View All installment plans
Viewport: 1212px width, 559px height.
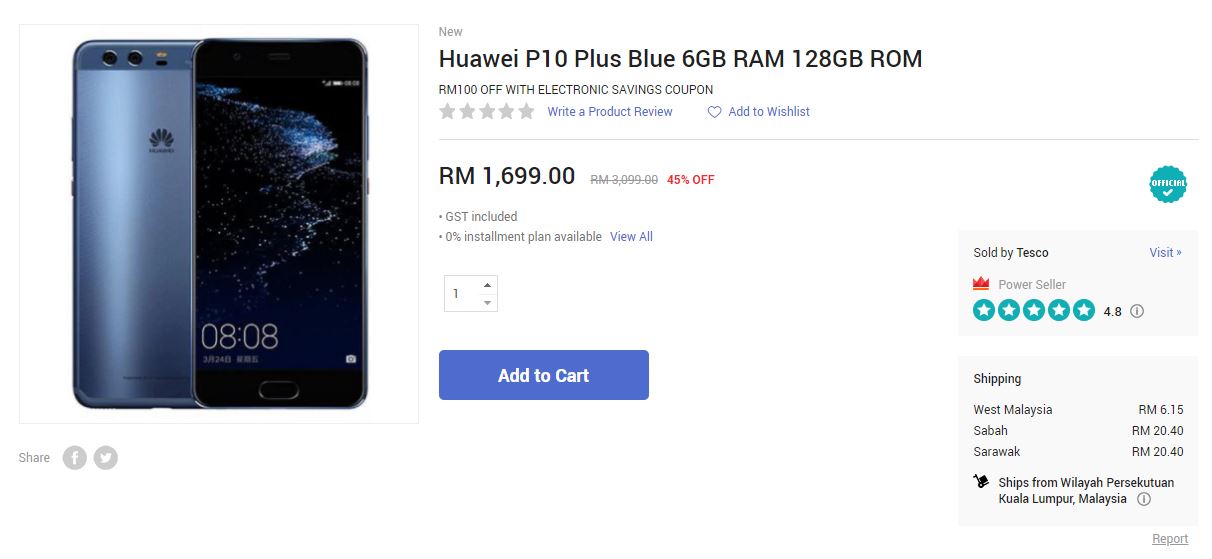pyautogui.click(x=631, y=237)
